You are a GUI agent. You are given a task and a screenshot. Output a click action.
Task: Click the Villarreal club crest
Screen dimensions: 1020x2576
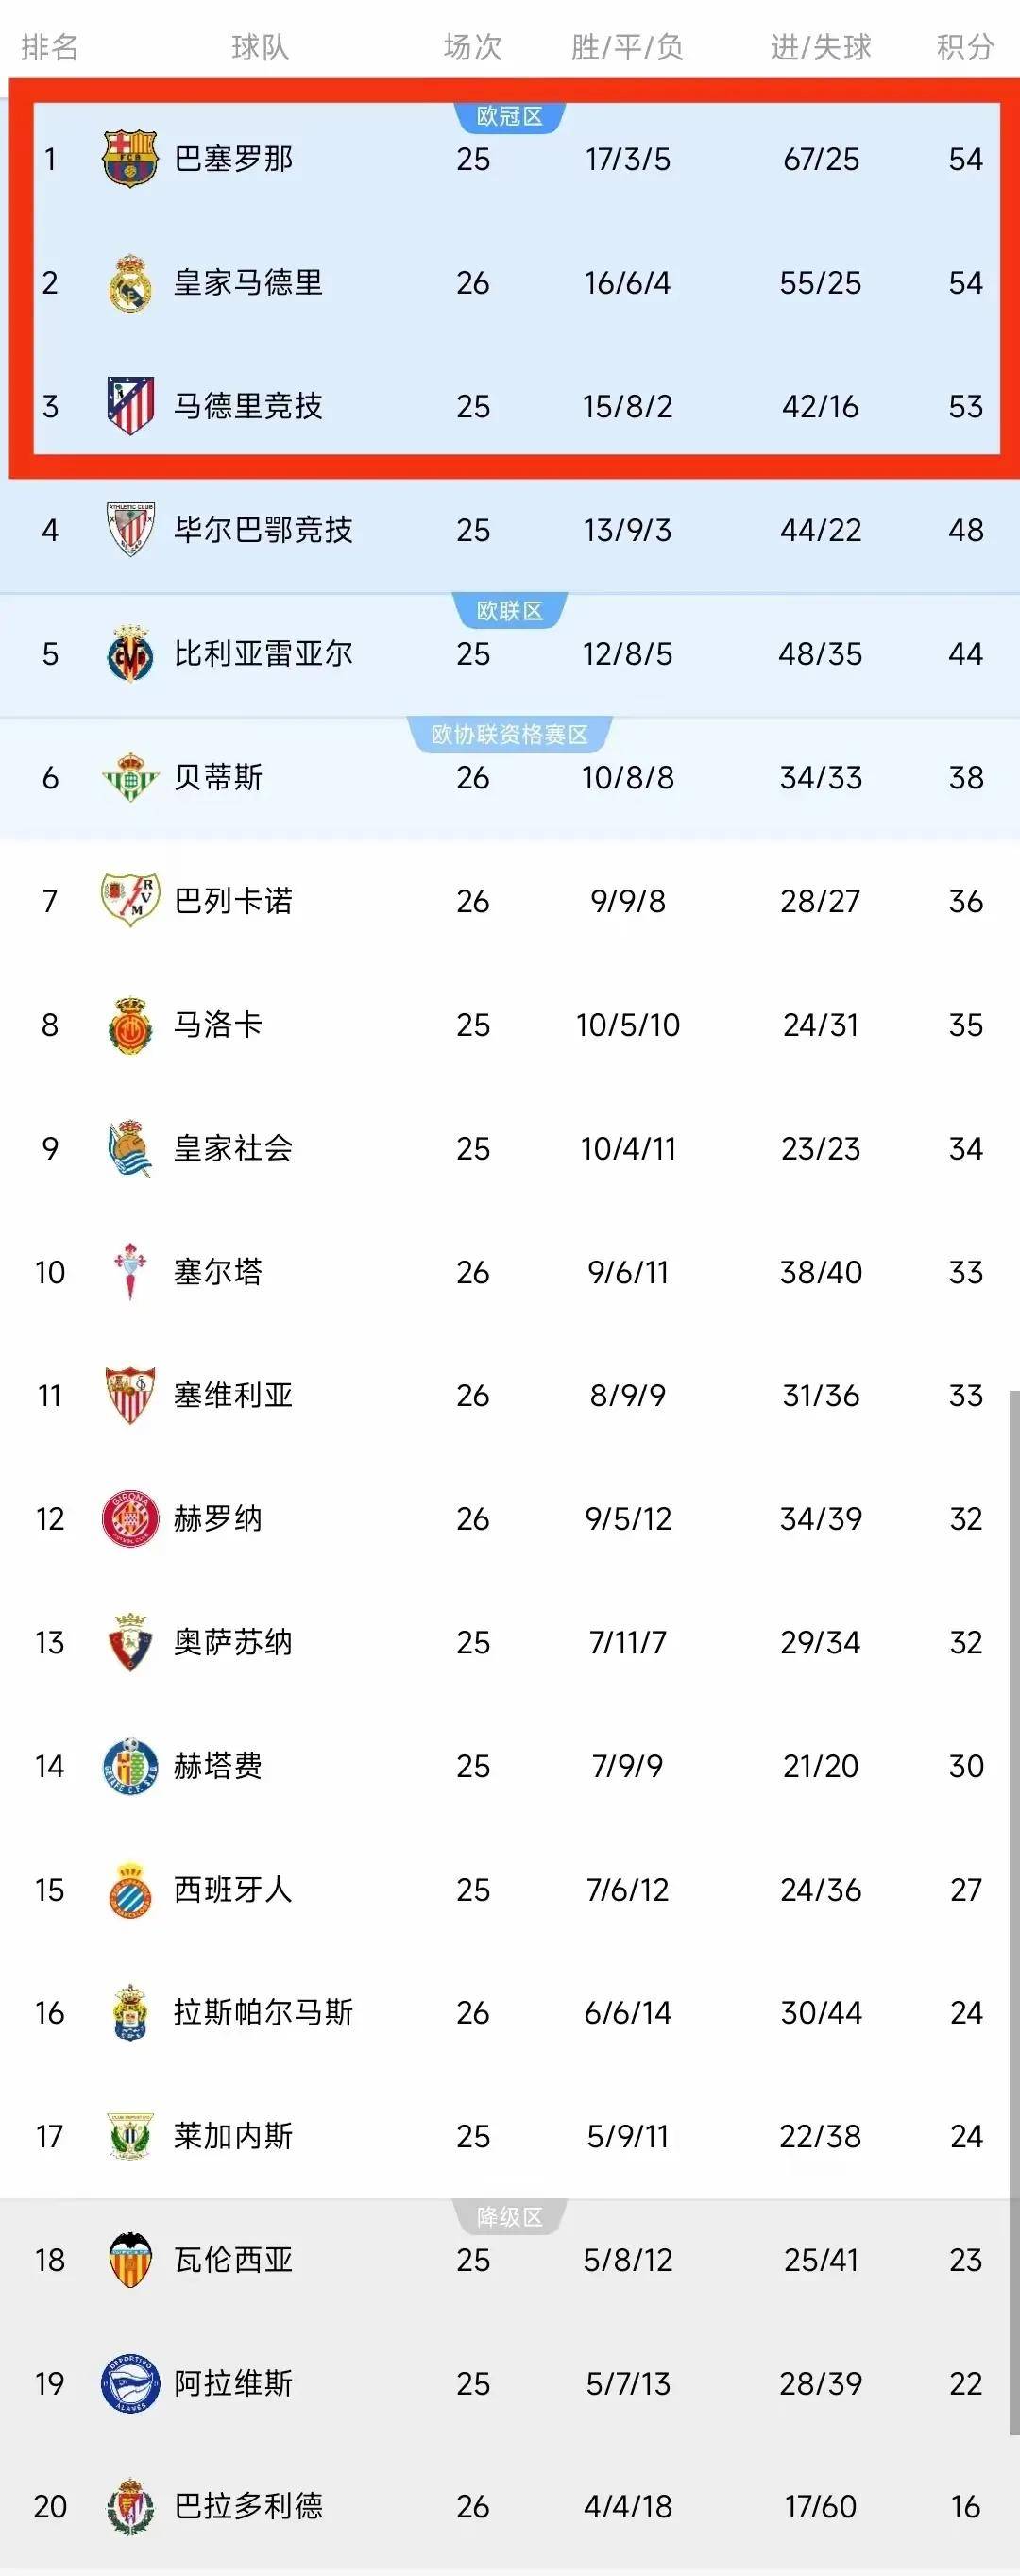pyautogui.click(x=130, y=654)
